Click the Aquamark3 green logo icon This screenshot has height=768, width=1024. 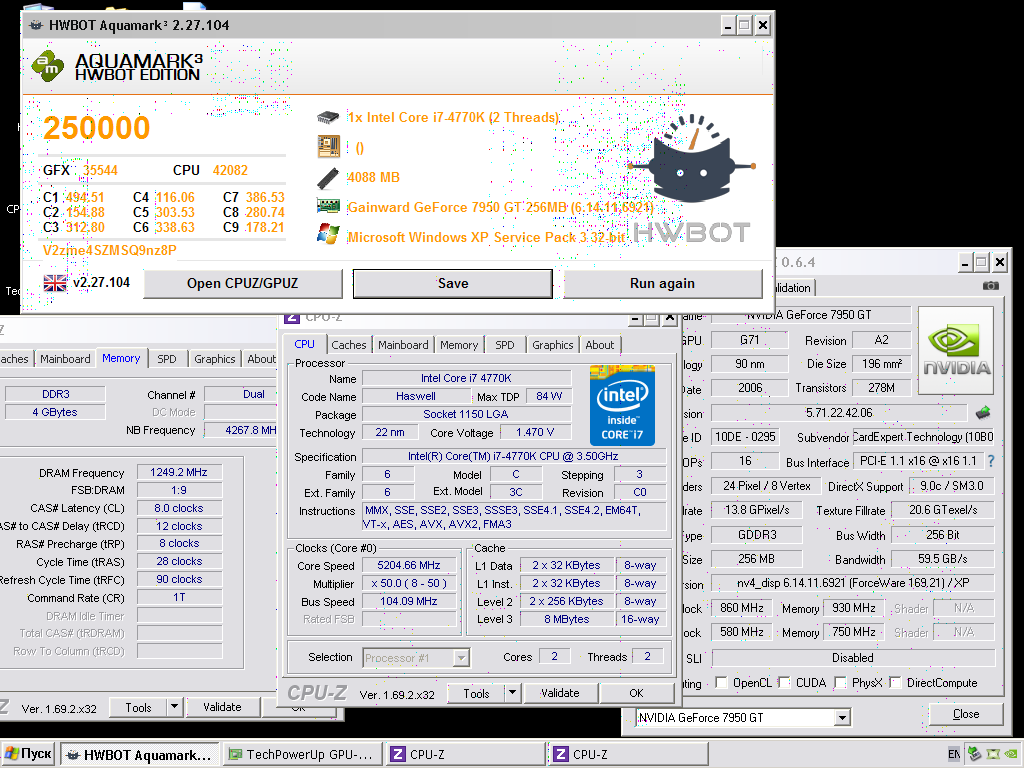pyautogui.click(x=48, y=66)
